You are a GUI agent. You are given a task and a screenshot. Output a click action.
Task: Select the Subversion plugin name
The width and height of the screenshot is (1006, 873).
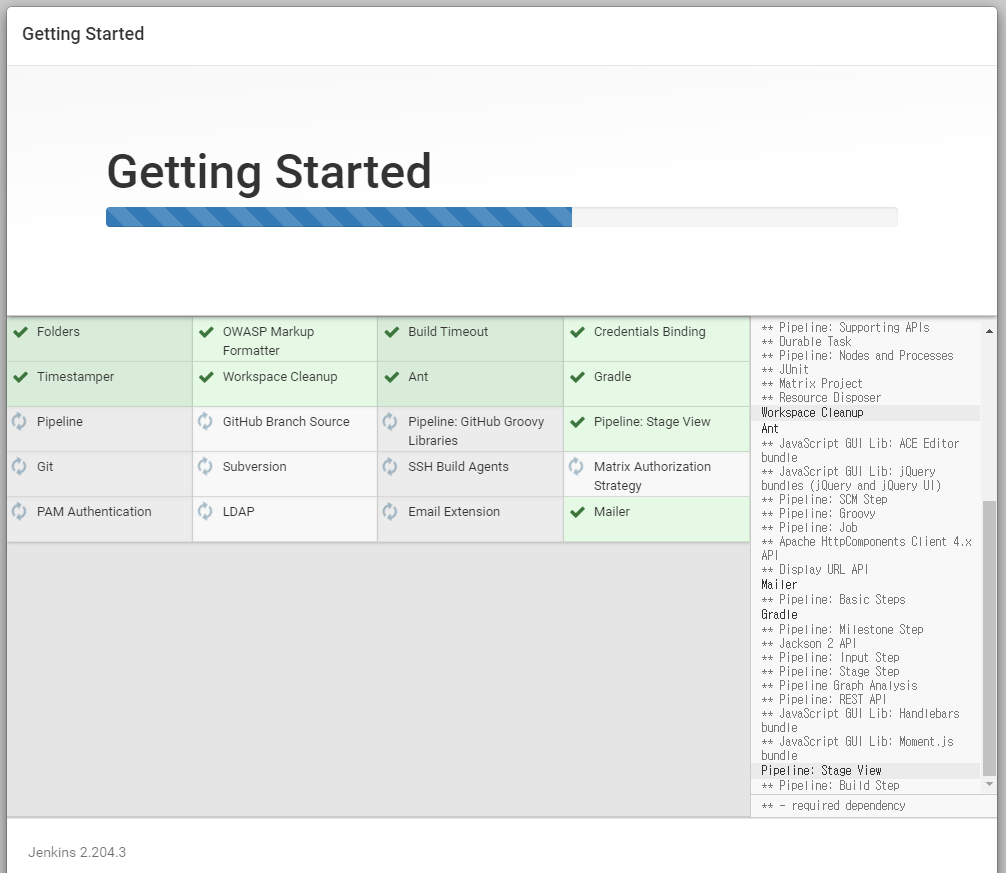(255, 466)
